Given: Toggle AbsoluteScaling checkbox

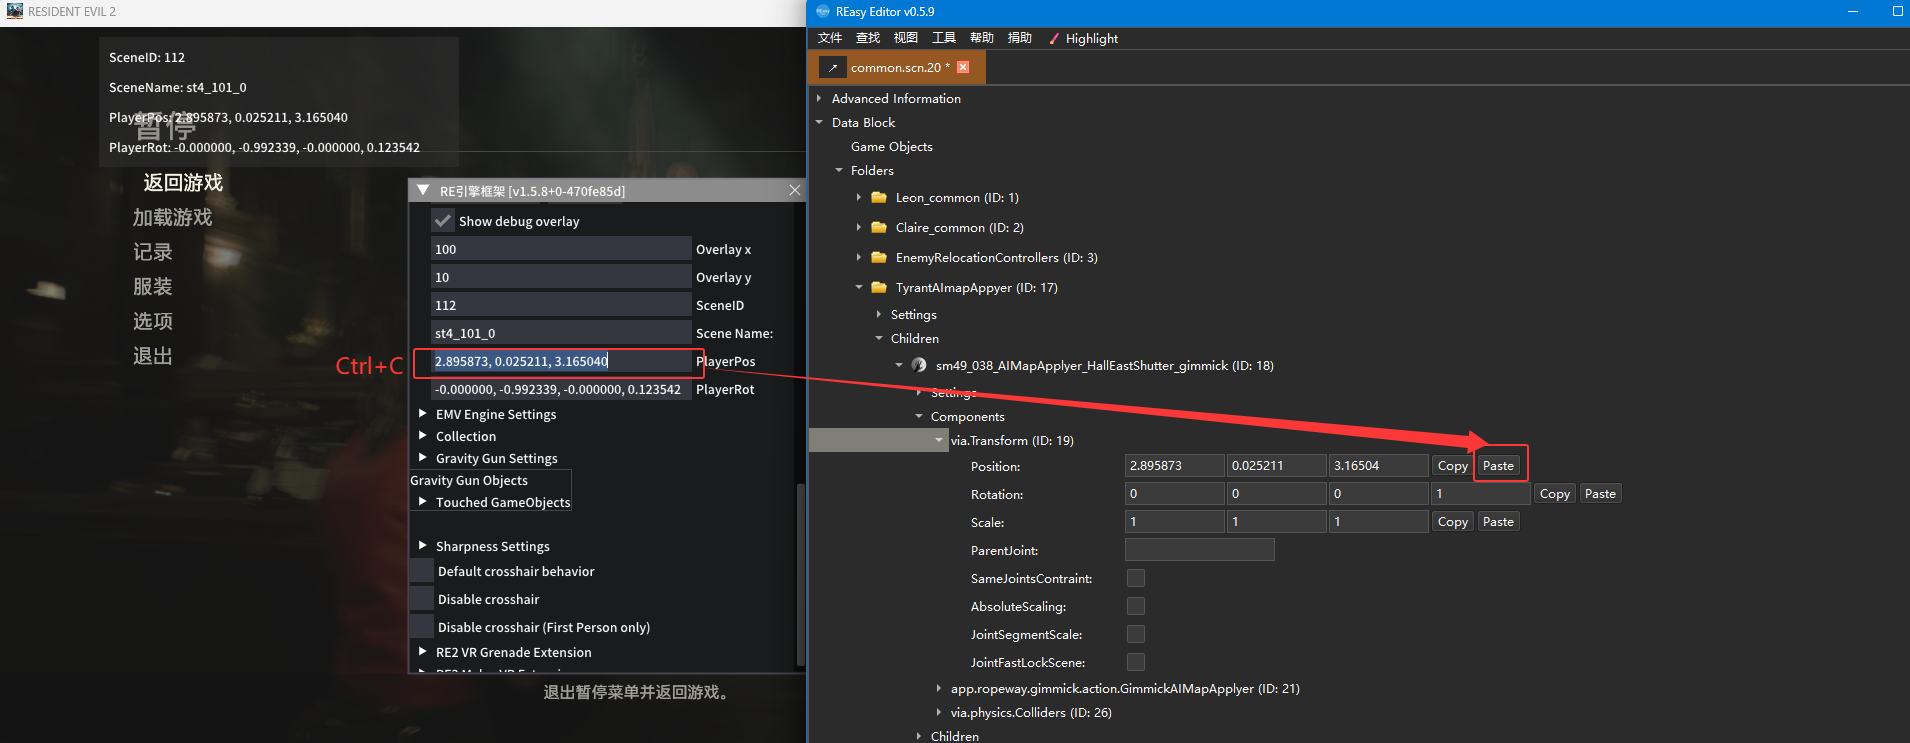Looking at the screenshot, I should (x=1136, y=606).
